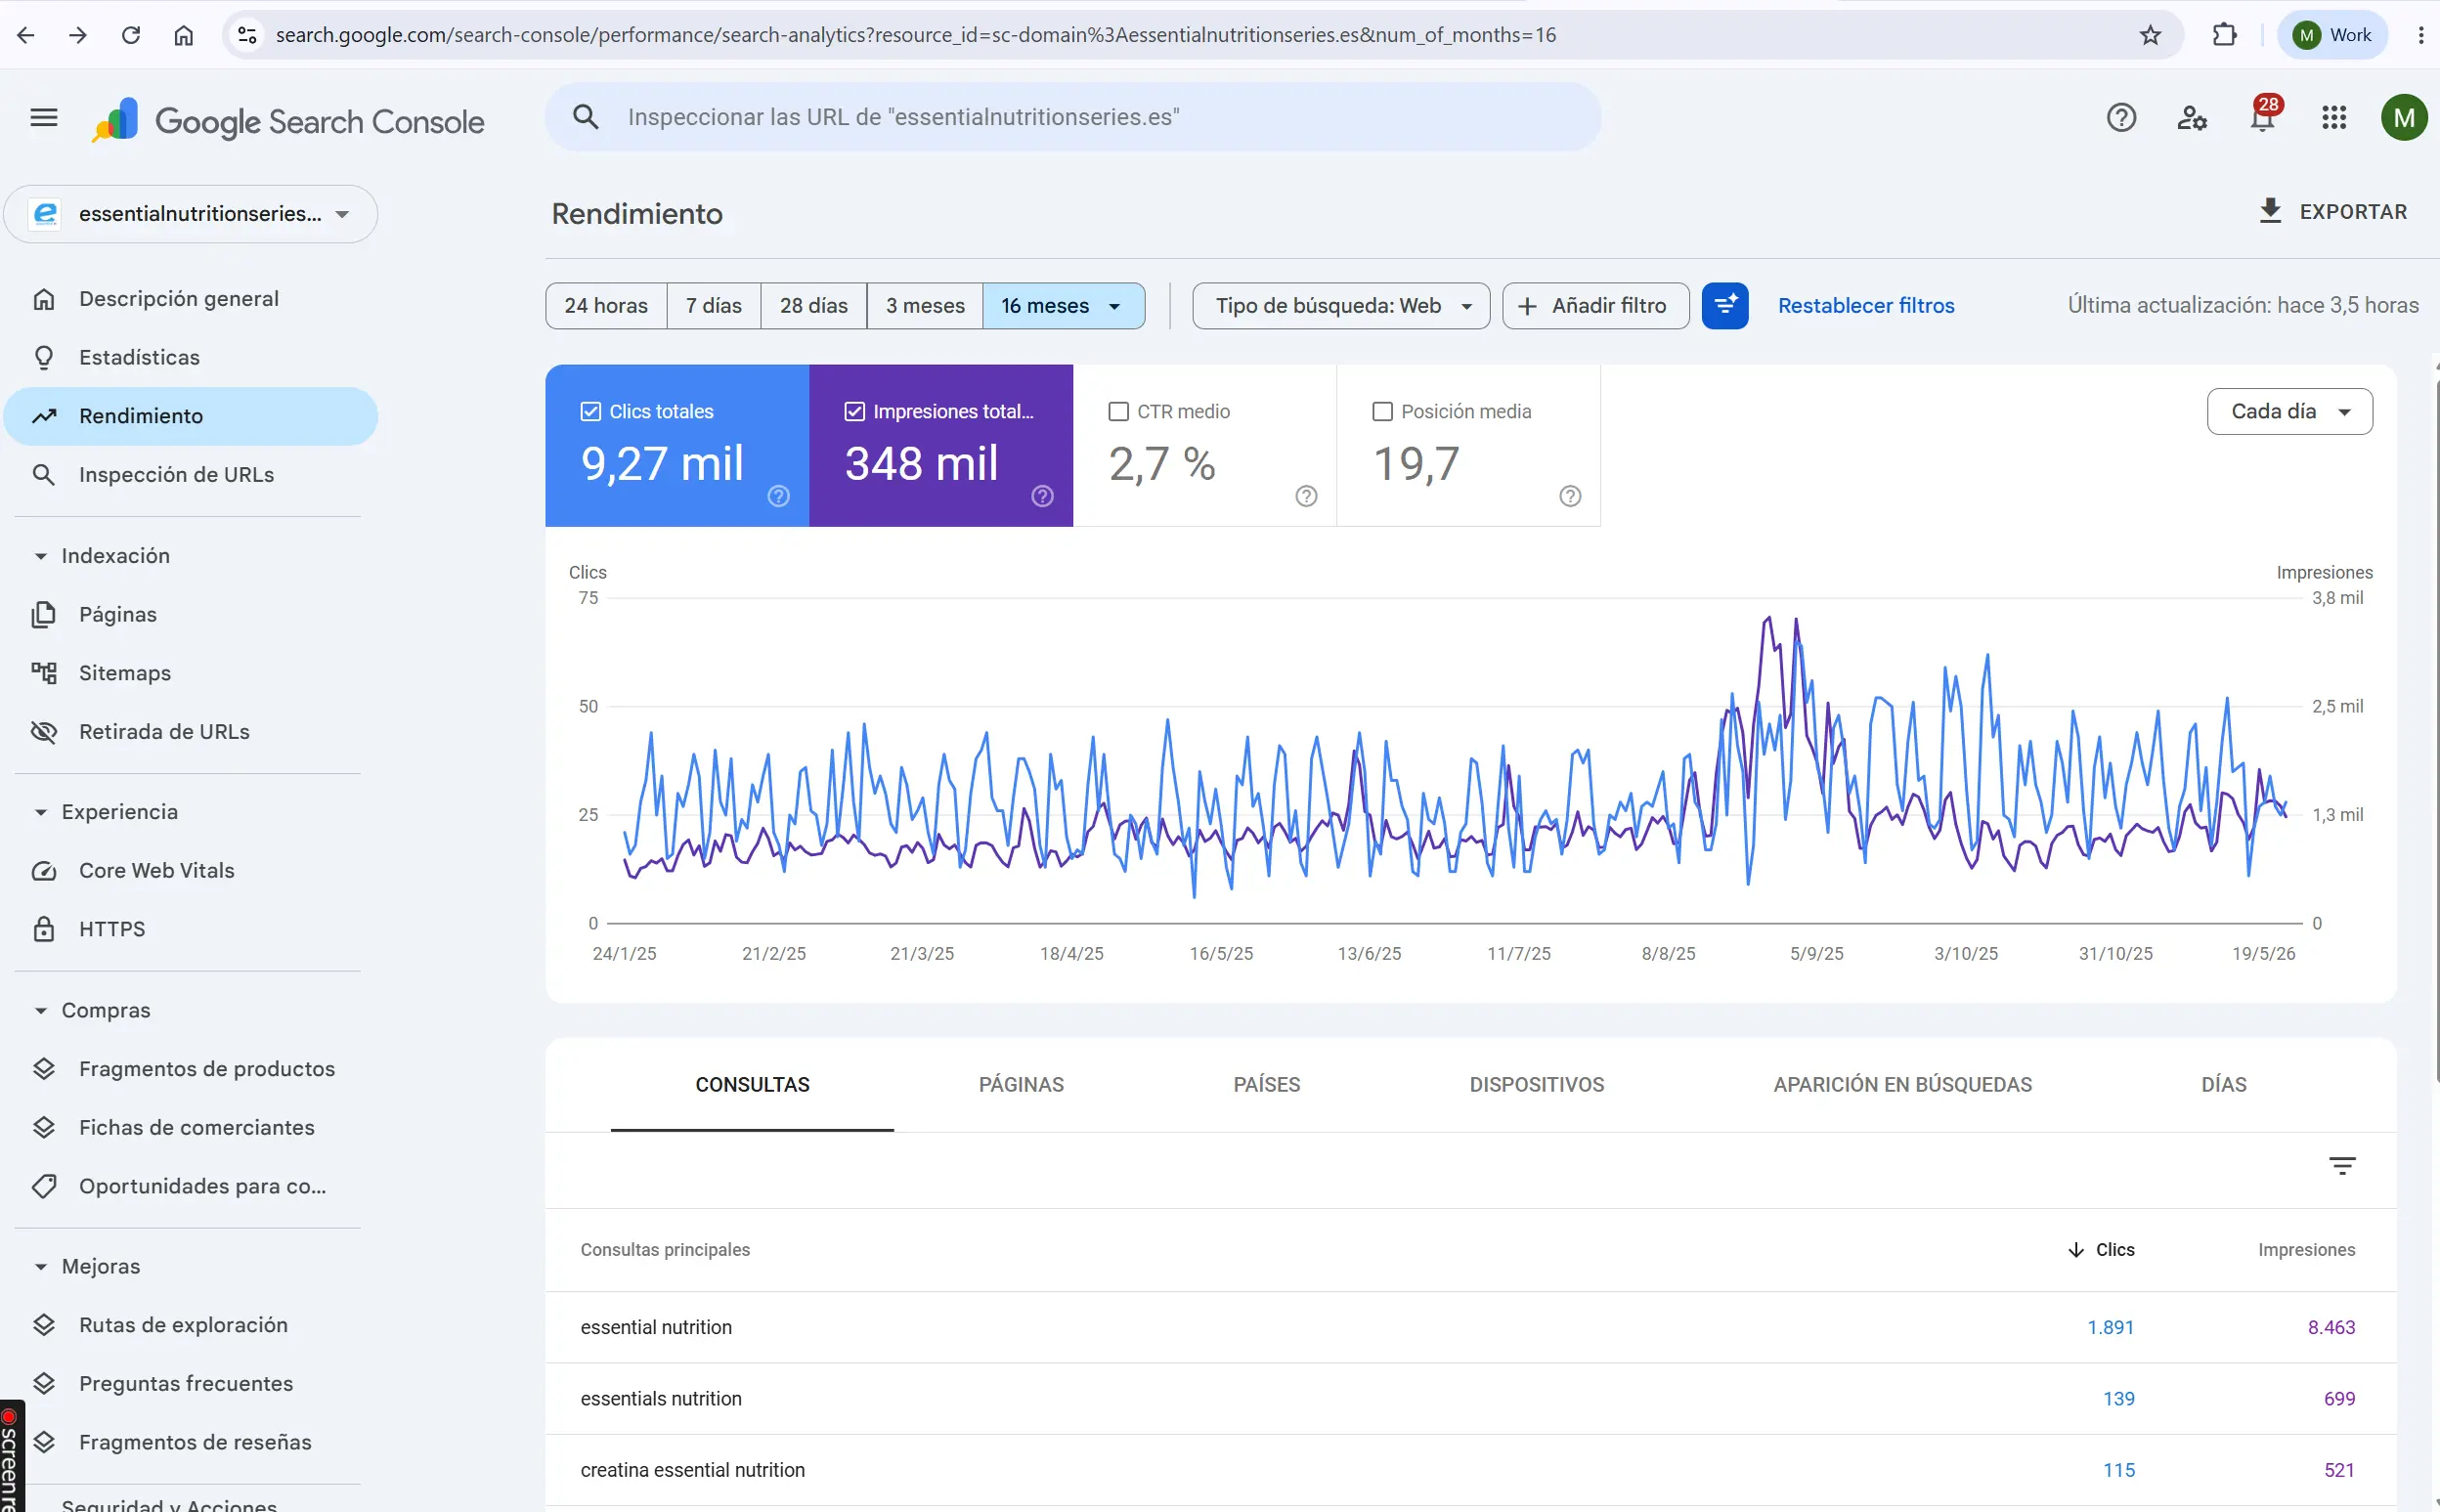Open the hamburger main menu icon
The height and width of the screenshot is (1512, 2440).
[44, 118]
